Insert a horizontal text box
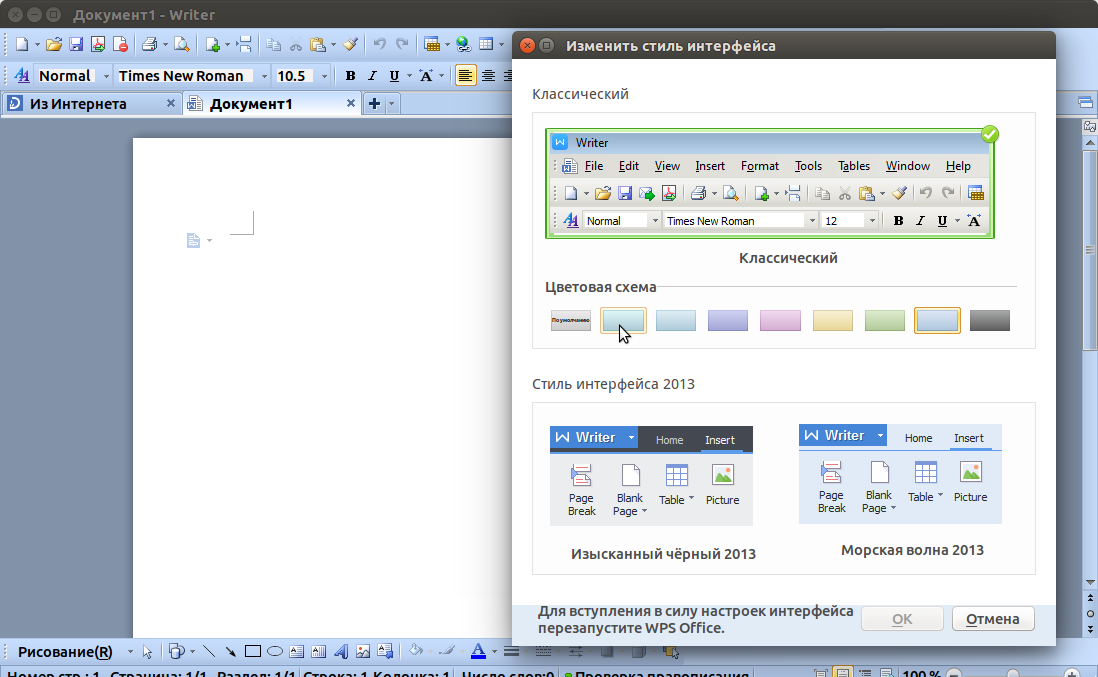The image size is (1098, 677). [x=296, y=652]
